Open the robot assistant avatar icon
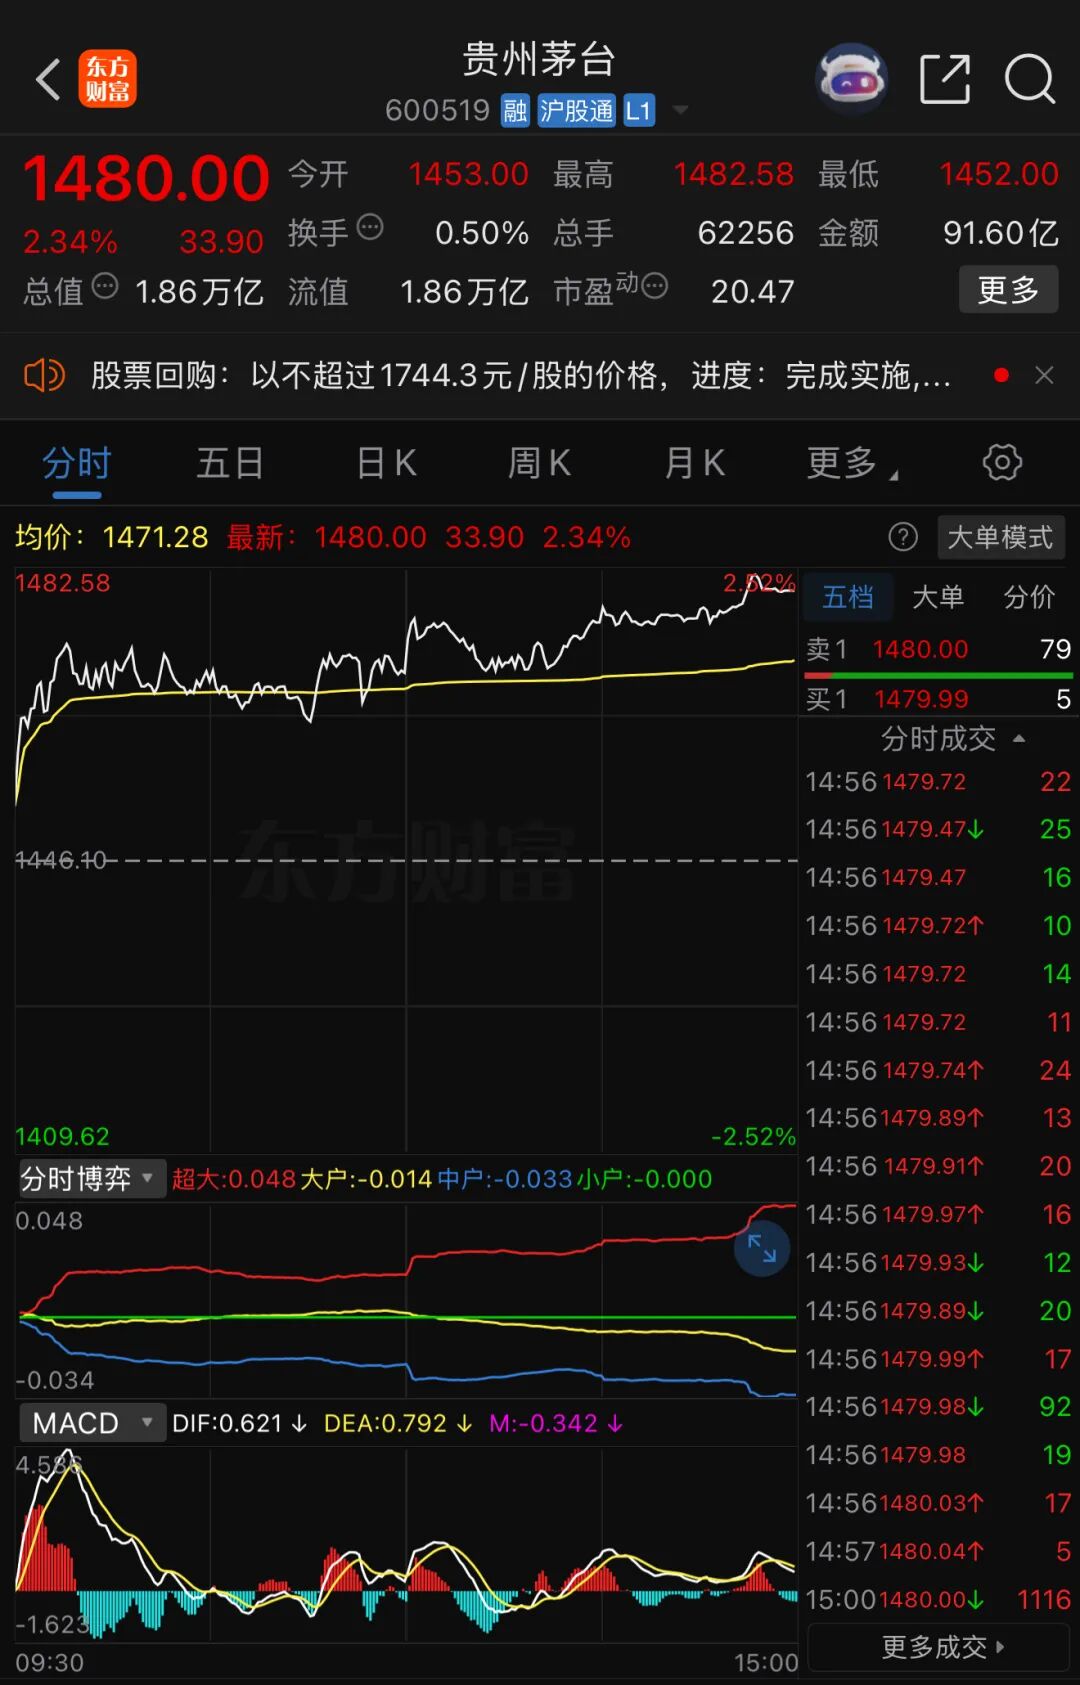The height and width of the screenshot is (1685, 1080). (851, 78)
